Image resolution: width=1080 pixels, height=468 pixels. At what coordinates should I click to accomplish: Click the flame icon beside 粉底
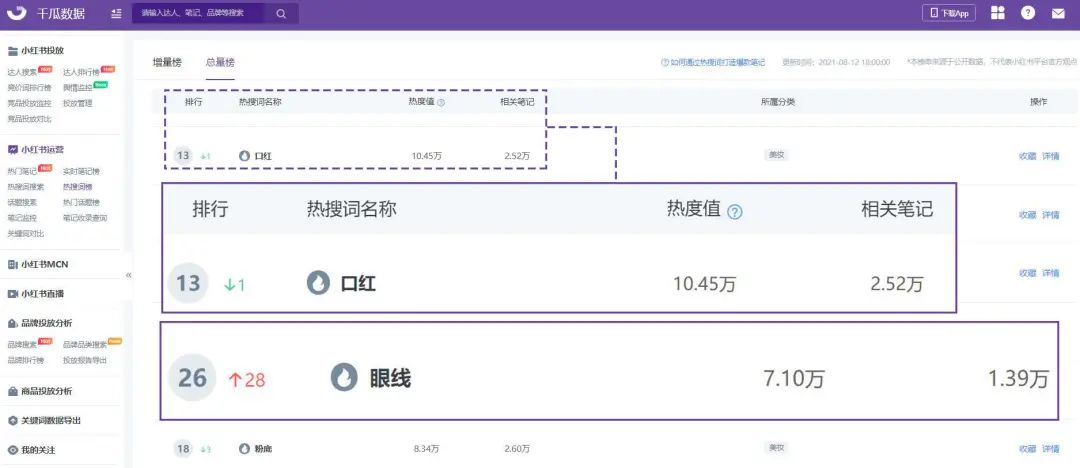coord(244,449)
